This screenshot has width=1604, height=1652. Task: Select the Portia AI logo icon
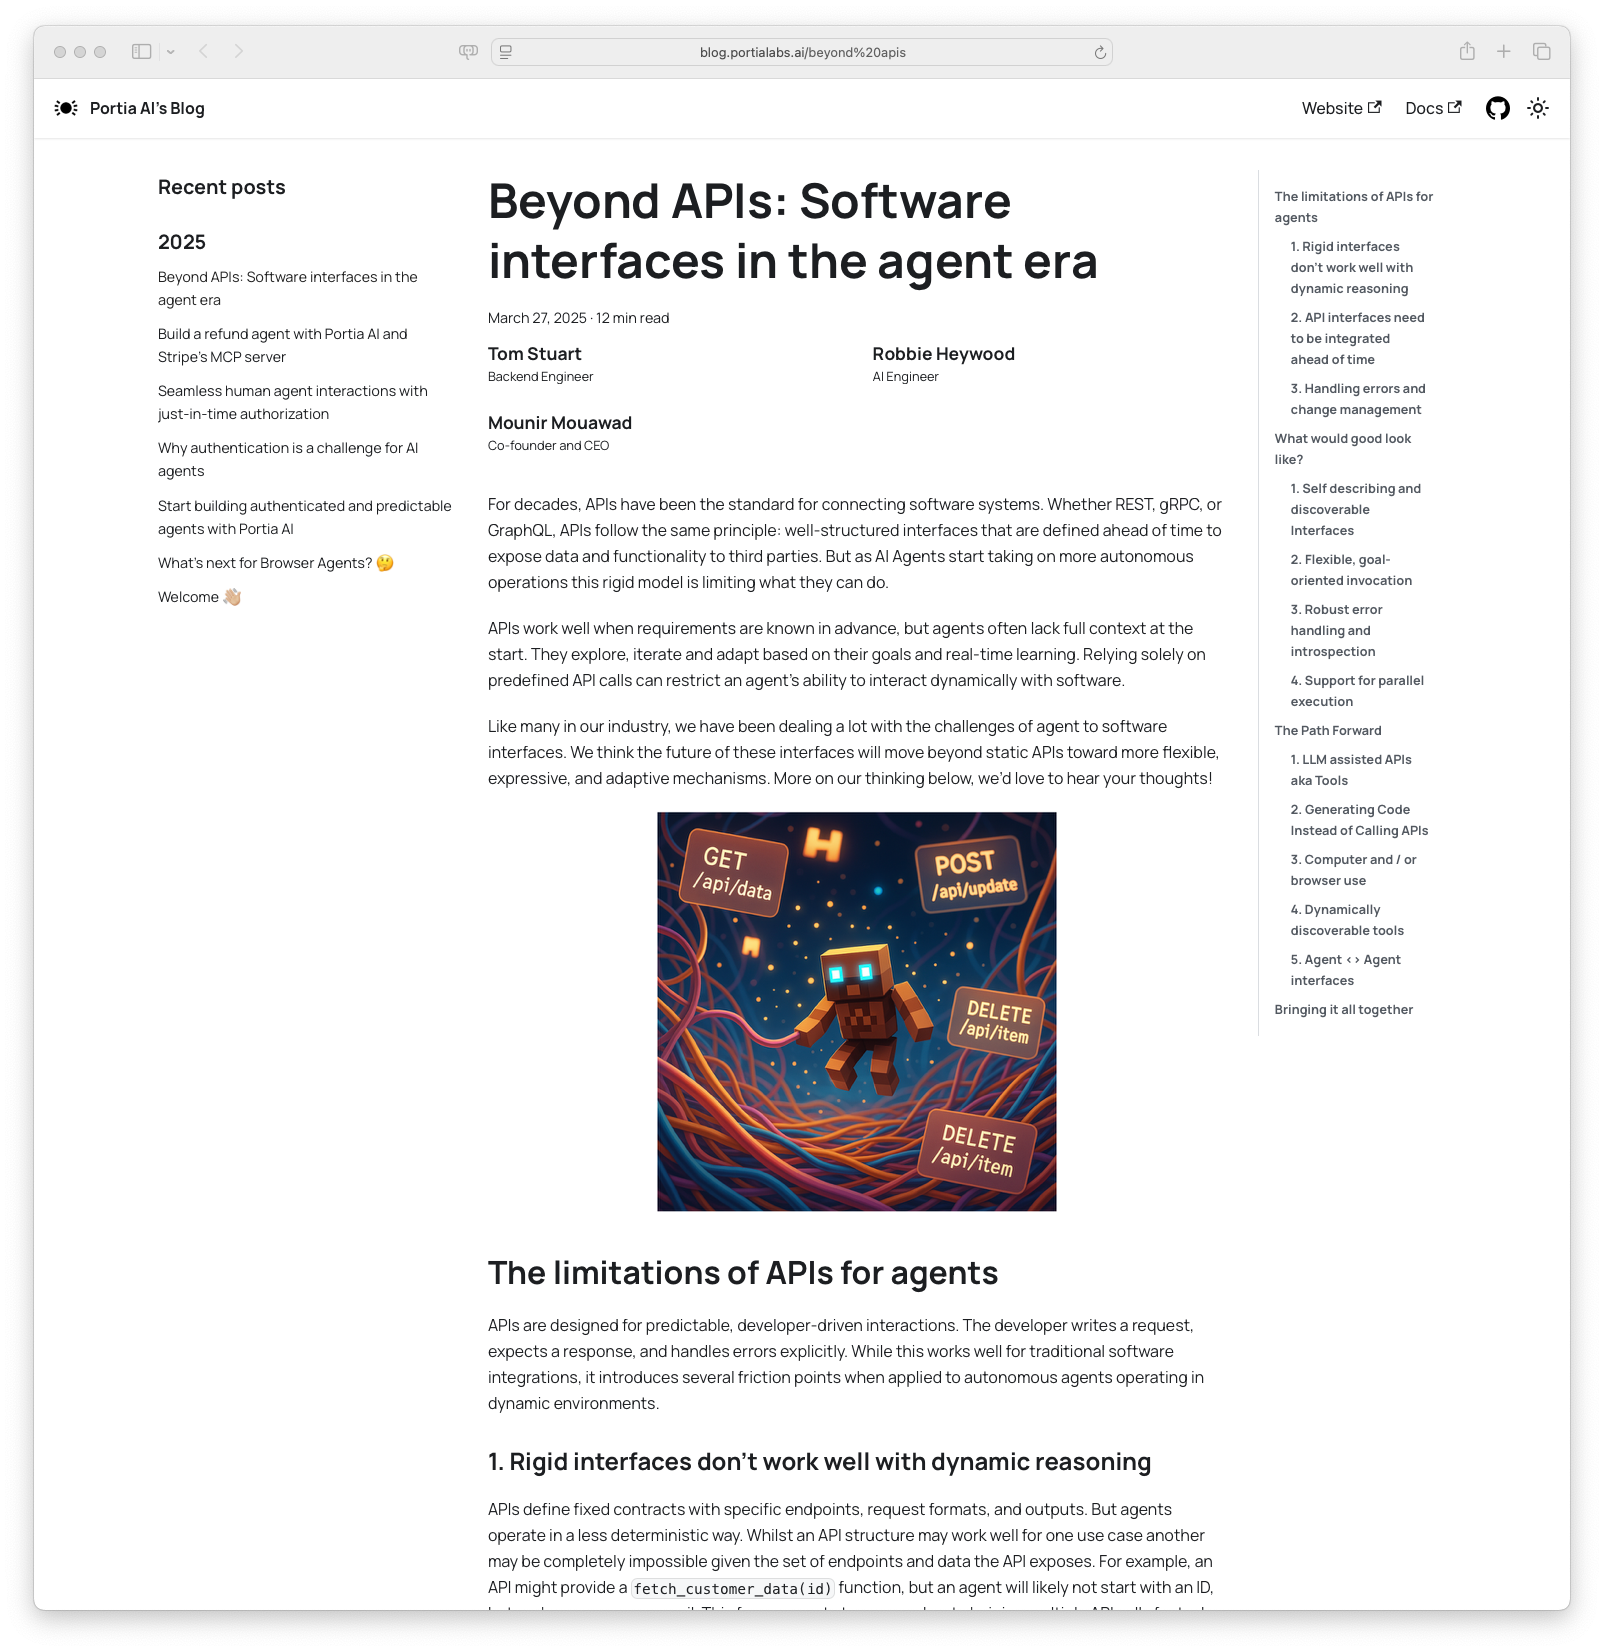pyautogui.click(x=66, y=108)
